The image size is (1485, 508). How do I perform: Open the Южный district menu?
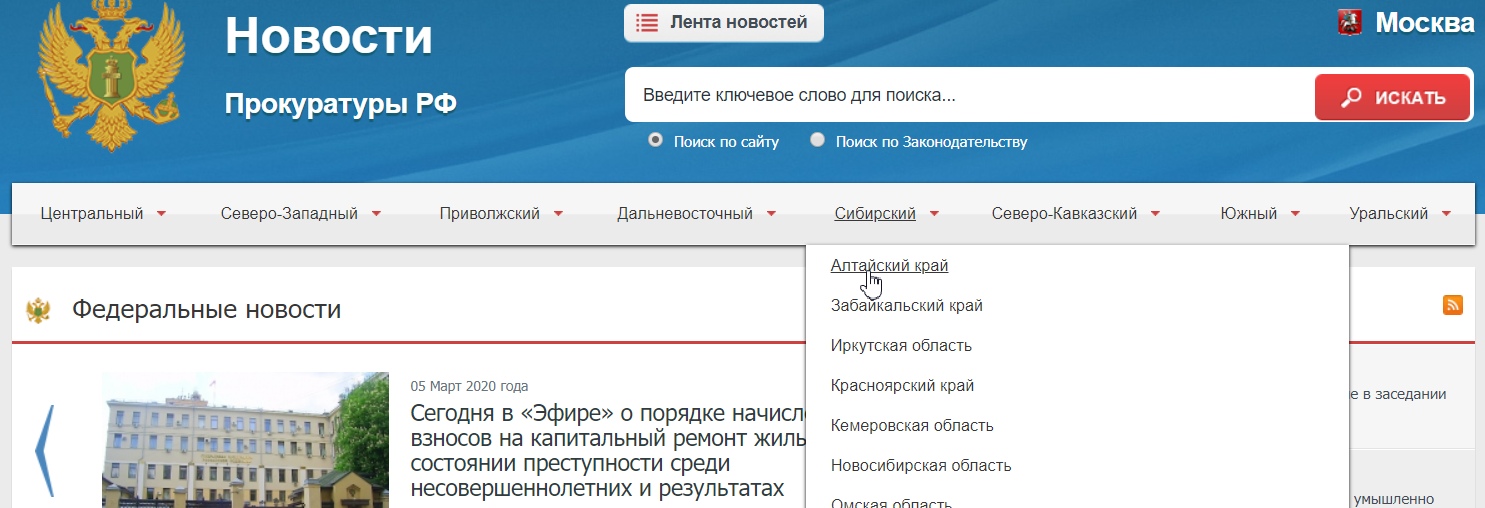[1249, 213]
